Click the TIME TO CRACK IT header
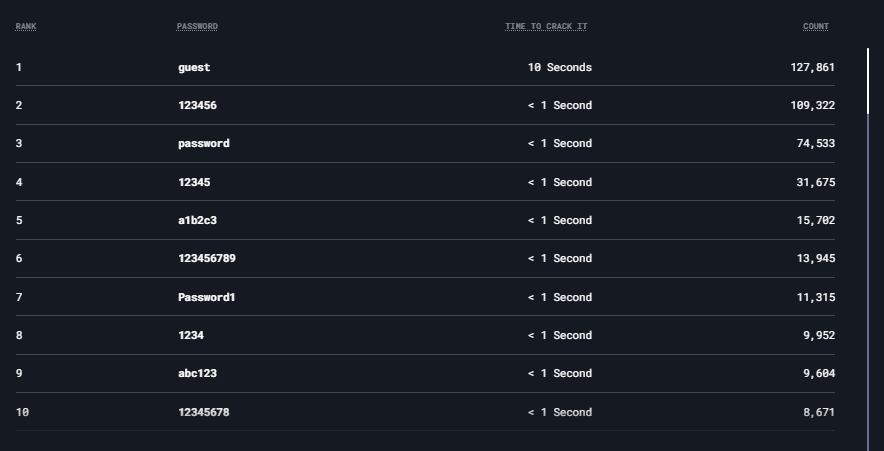 coord(546,26)
